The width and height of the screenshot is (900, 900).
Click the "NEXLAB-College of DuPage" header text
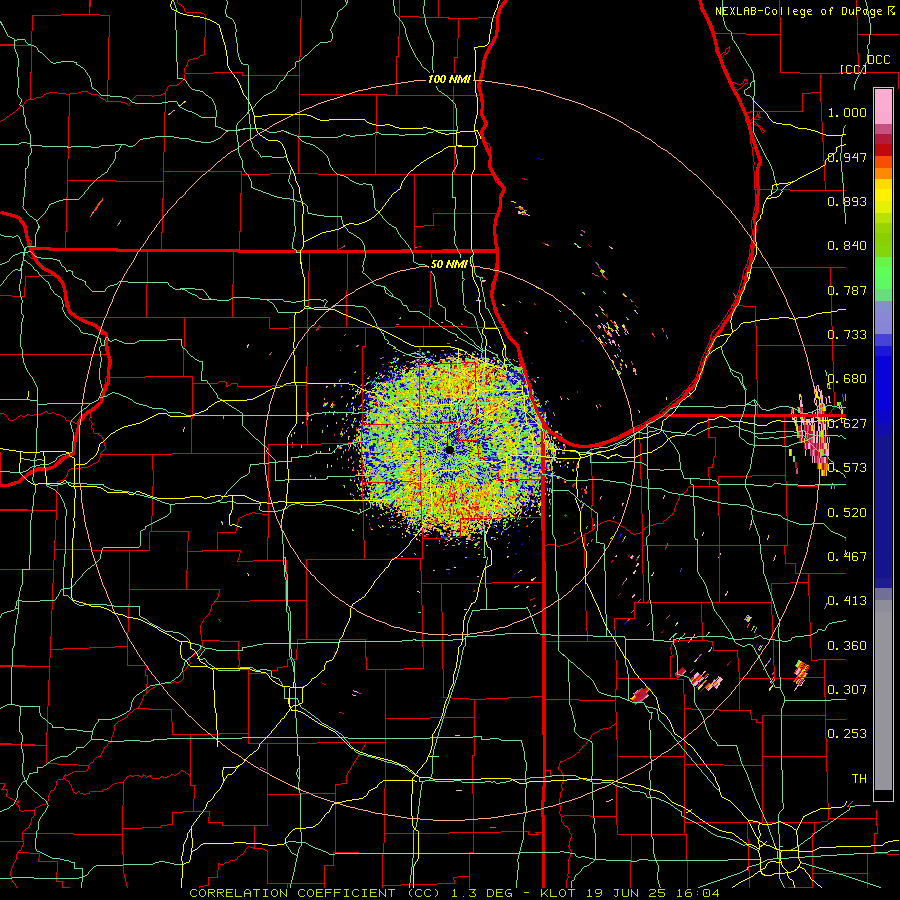pos(798,11)
